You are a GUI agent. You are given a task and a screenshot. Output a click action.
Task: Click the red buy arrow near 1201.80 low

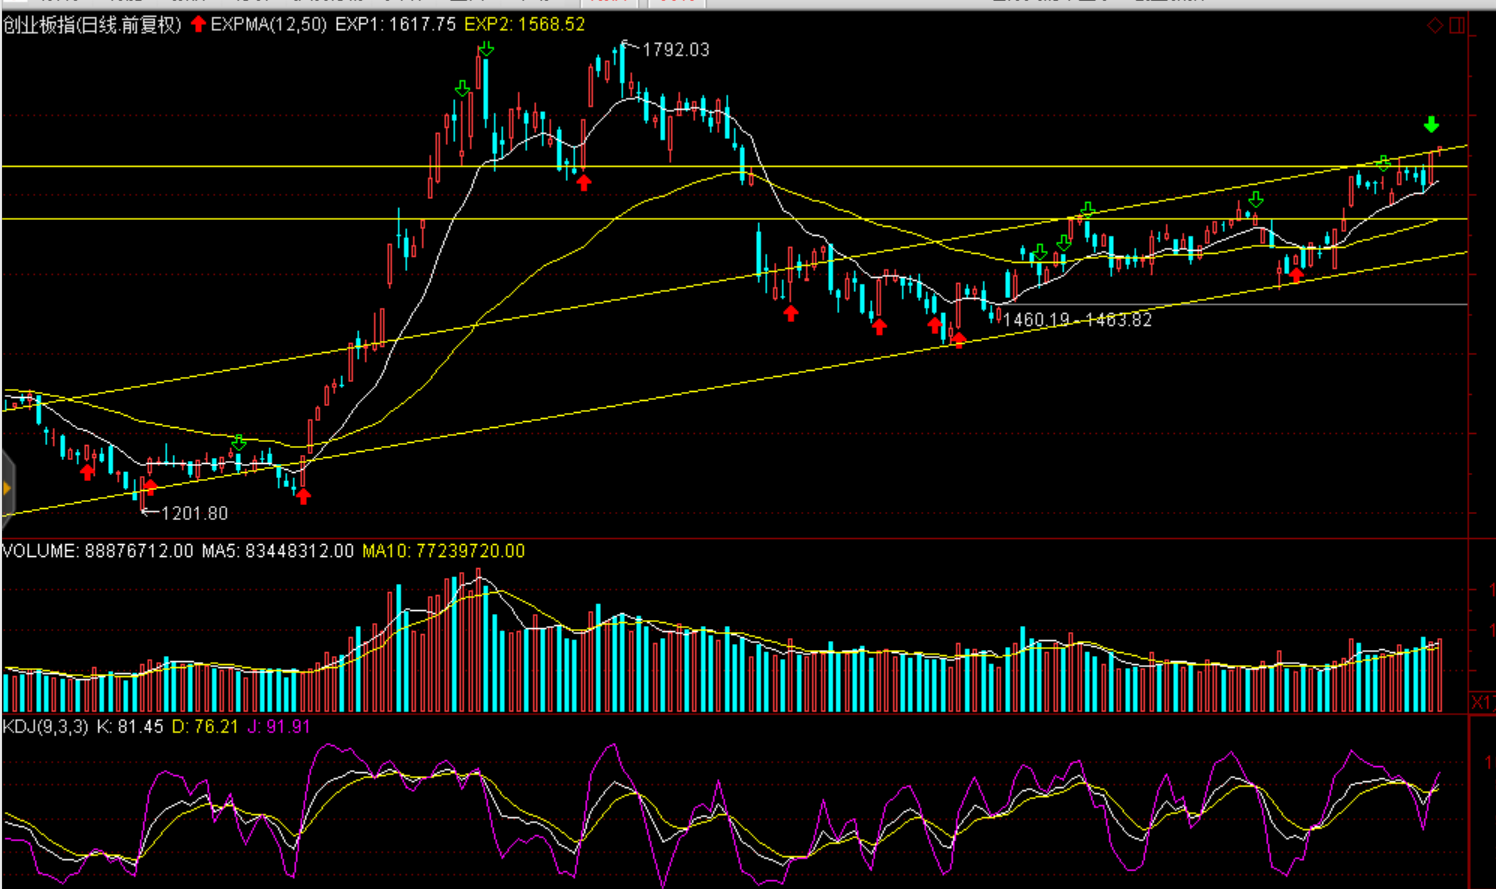coord(150,487)
